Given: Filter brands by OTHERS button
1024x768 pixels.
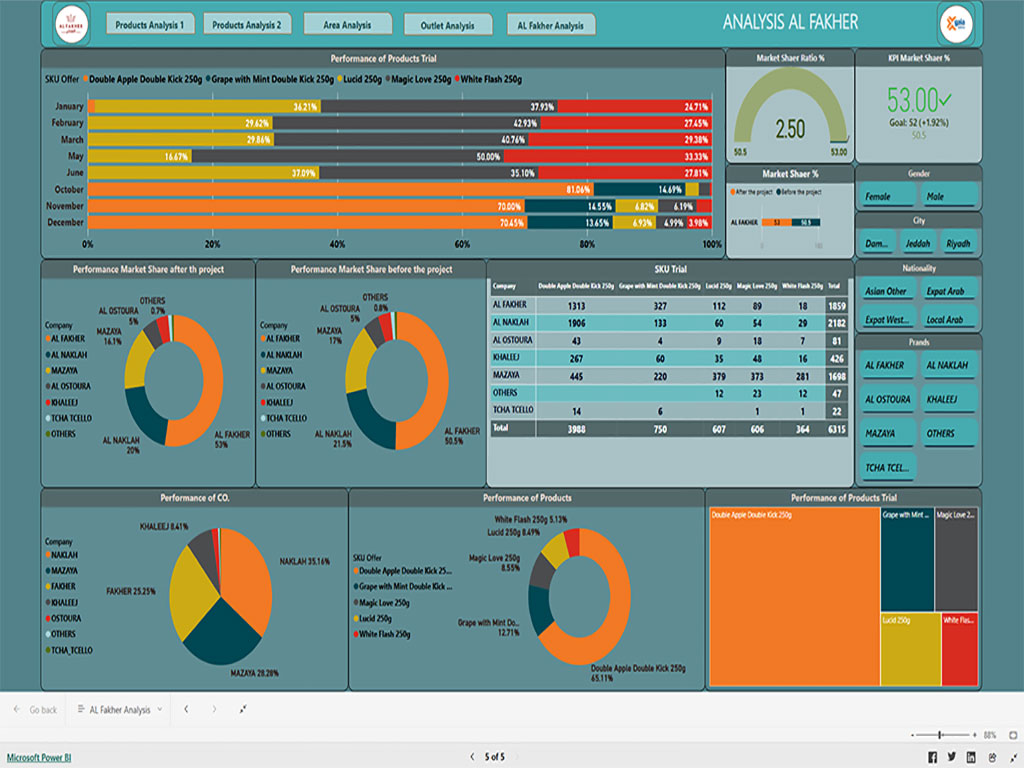Looking at the screenshot, I should point(948,433).
